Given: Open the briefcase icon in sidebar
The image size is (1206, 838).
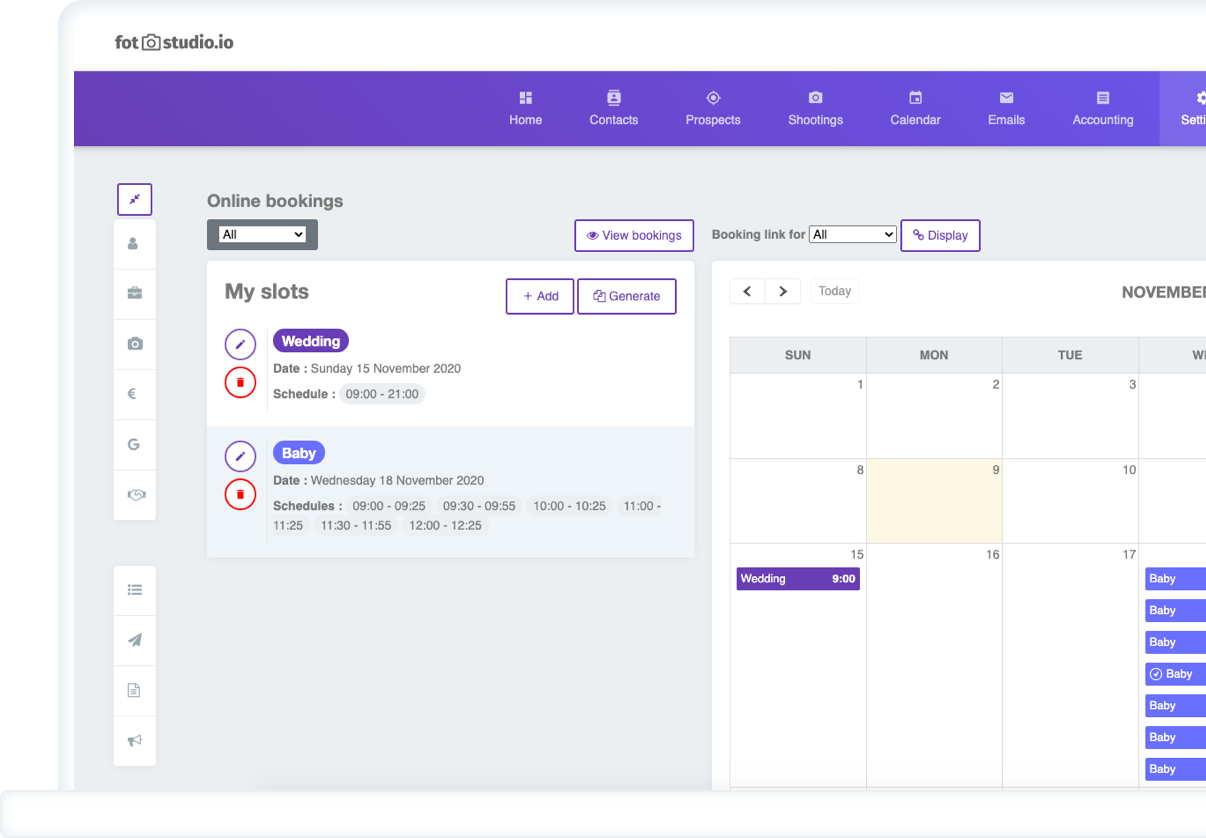Looking at the screenshot, I should pos(134,293).
